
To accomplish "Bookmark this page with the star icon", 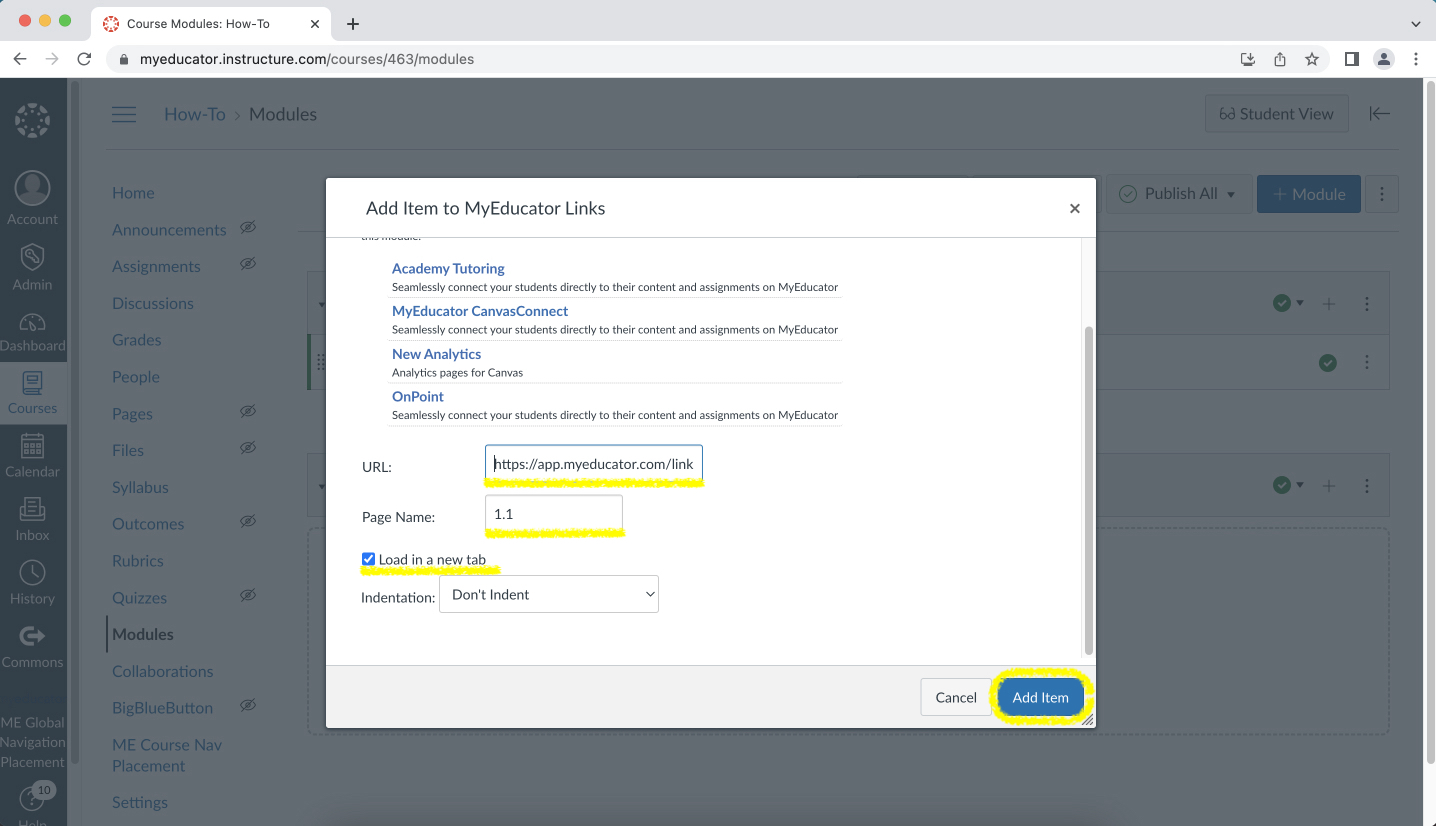I will (x=1312, y=59).
